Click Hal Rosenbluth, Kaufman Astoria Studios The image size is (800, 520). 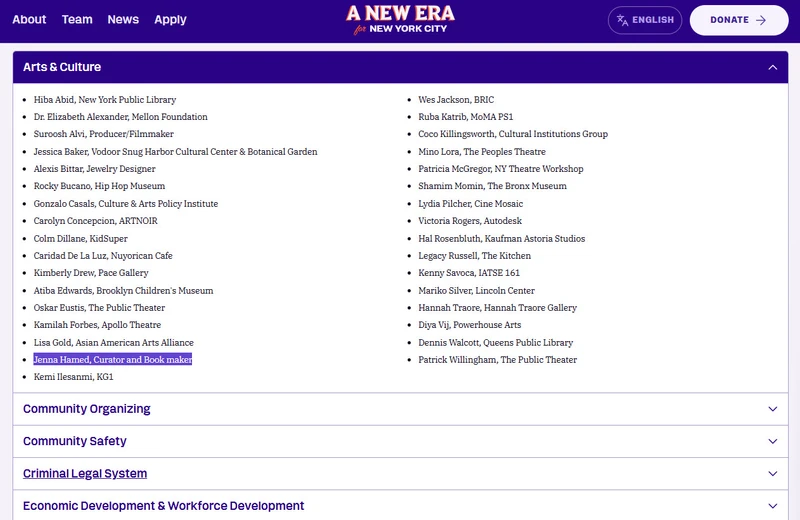tap(502, 238)
